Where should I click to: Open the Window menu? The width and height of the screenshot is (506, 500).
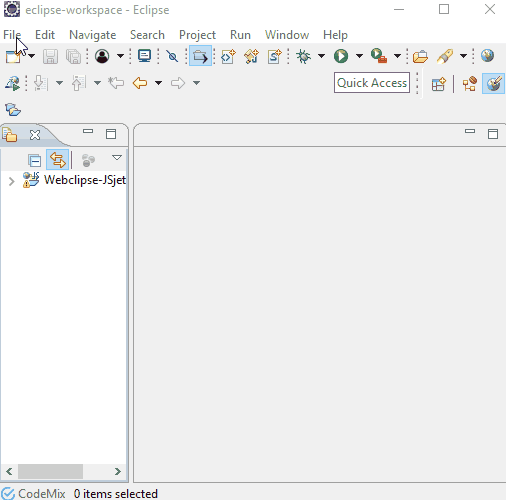[x=287, y=35]
